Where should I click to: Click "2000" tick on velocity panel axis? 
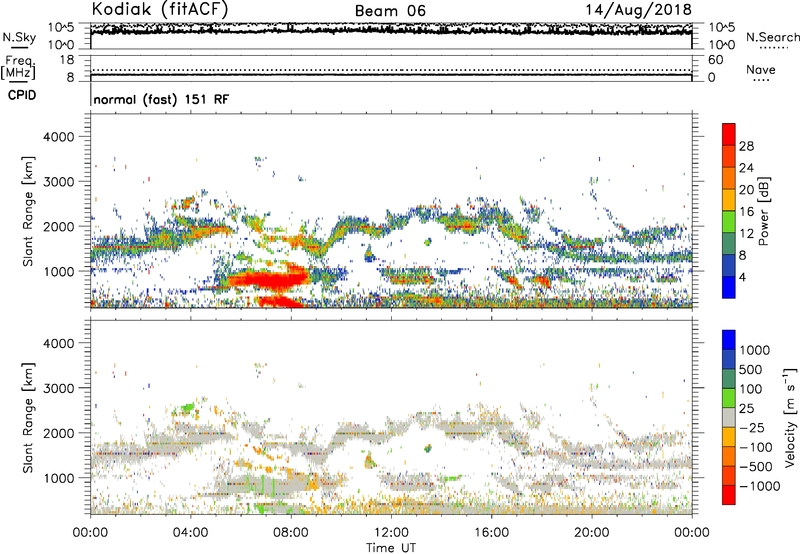pos(58,433)
